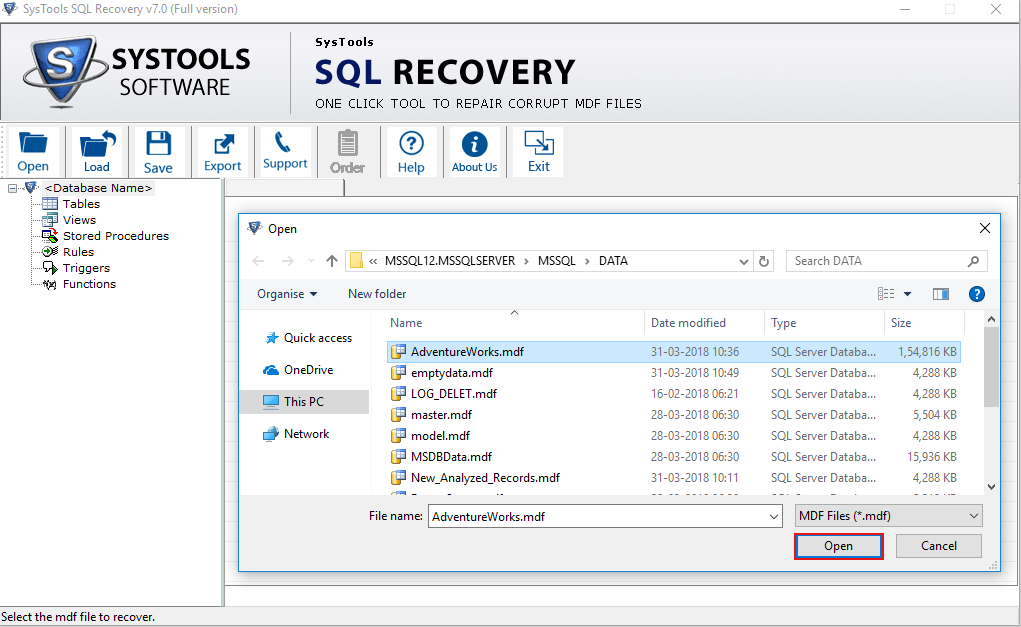Select the Views tree item

click(x=79, y=220)
